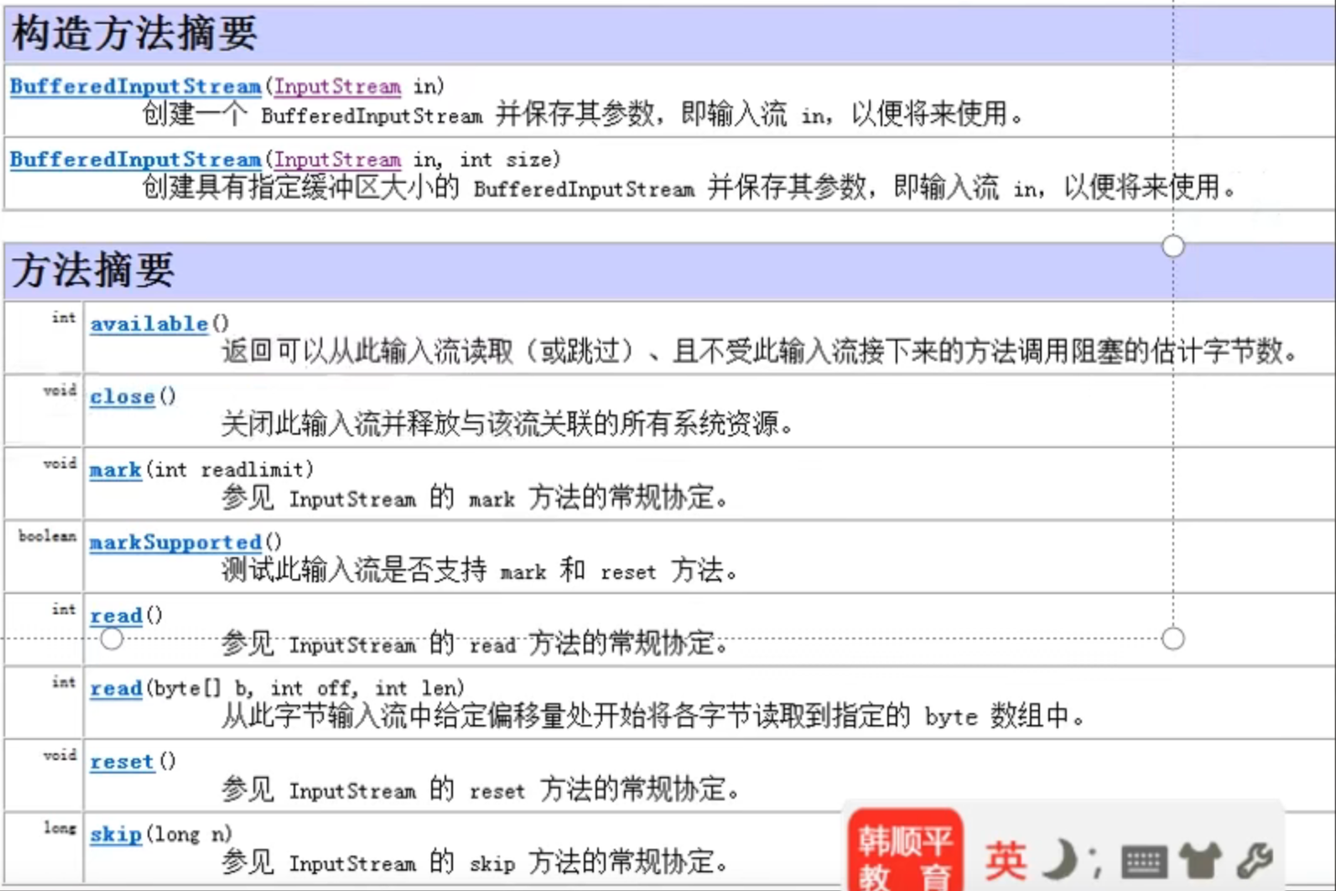Click description 创建一个 BufferedInputStream 并保存其参数

pos(584,114)
